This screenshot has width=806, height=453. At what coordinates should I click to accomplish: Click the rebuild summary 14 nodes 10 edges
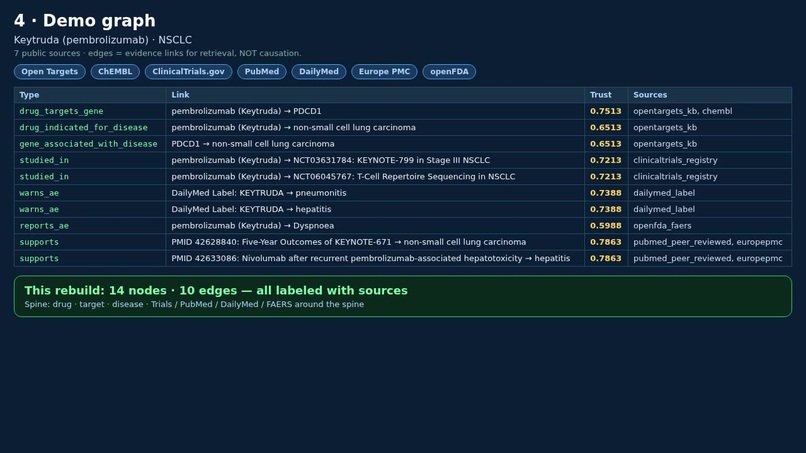(x=216, y=291)
